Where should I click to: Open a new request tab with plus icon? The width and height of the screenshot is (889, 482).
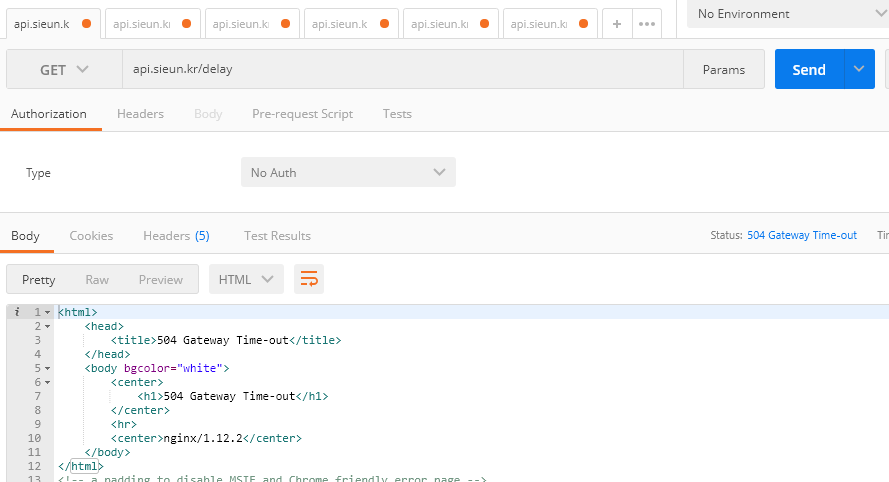(x=617, y=24)
